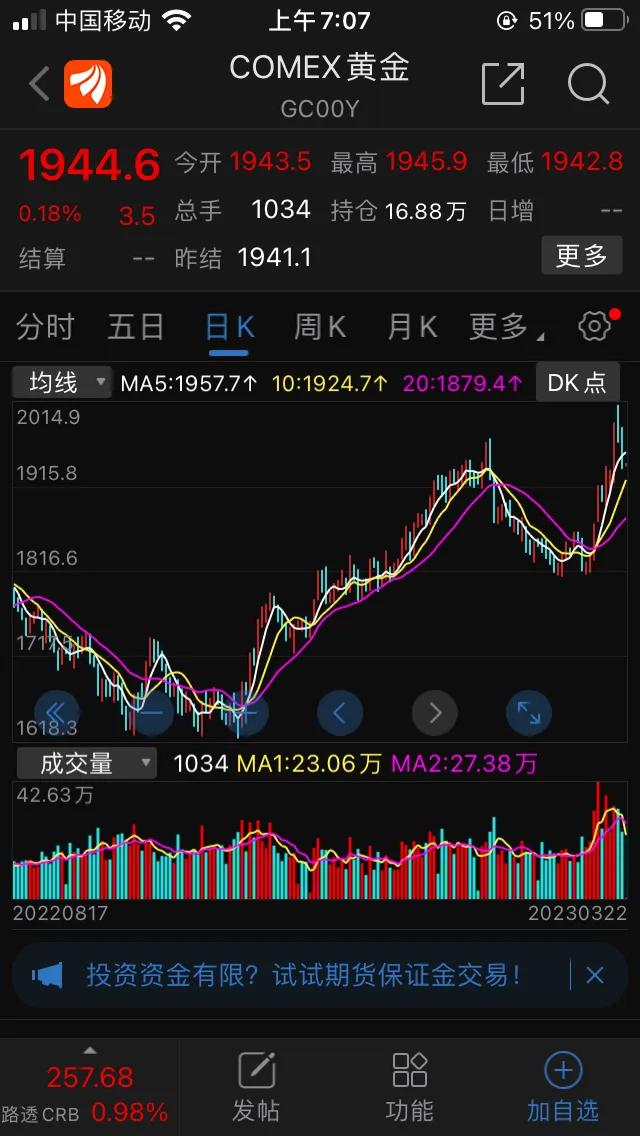Jump to earliest data with the double-left arrow
Image resolution: width=640 pixels, height=1136 pixels.
(x=56, y=713)
